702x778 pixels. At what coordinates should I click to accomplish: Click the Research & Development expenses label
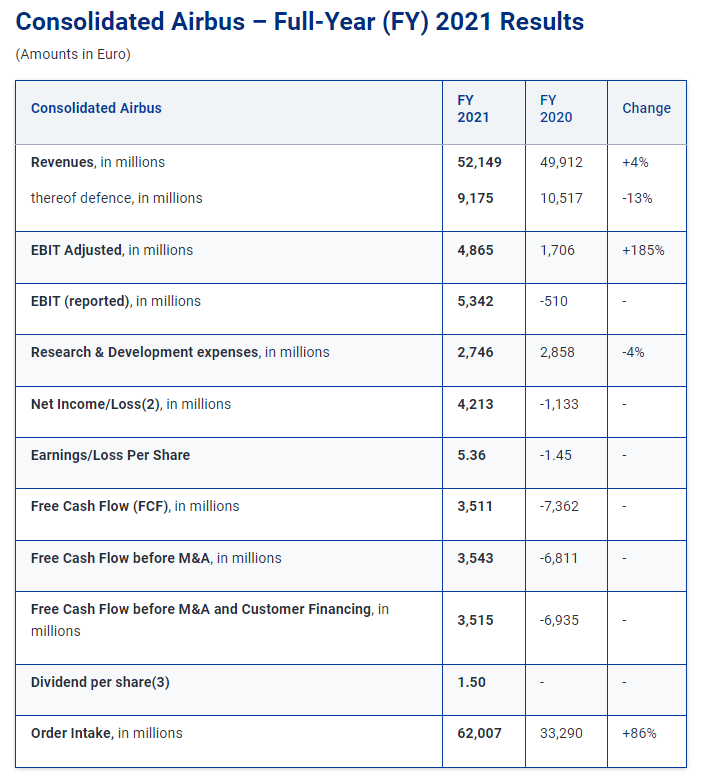pos(180,352)
